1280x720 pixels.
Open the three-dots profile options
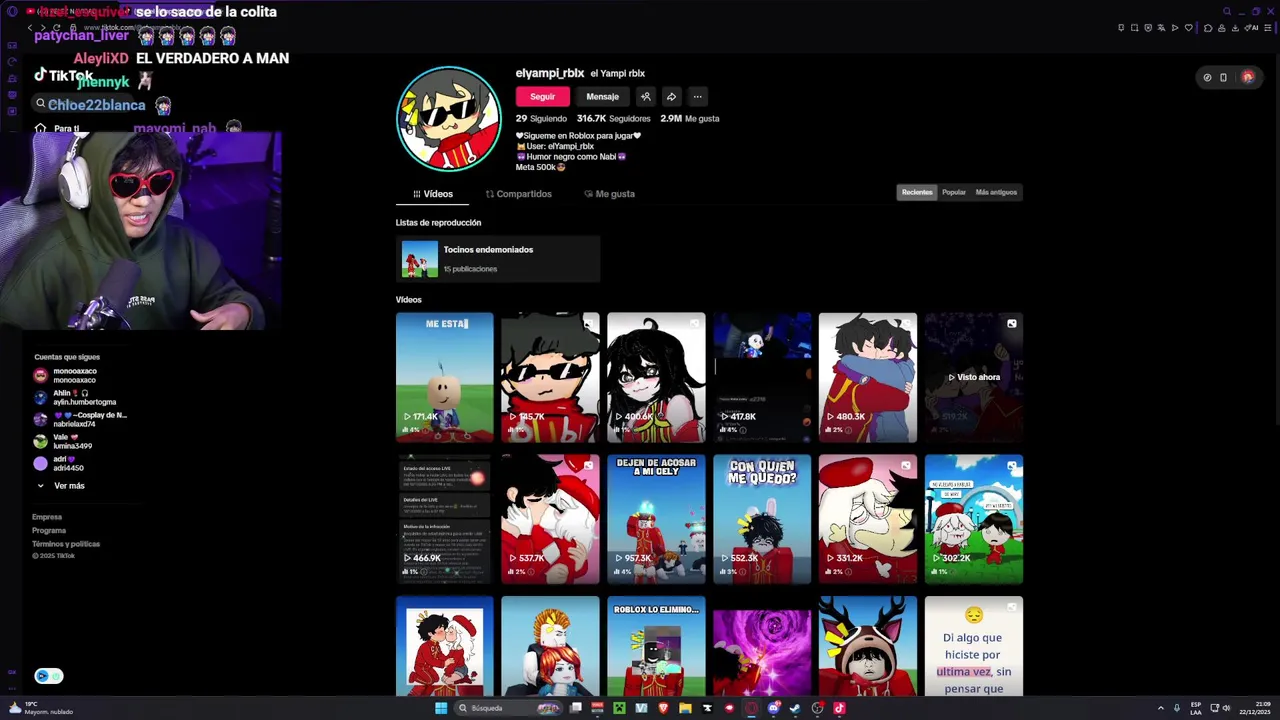pos(697,97)
